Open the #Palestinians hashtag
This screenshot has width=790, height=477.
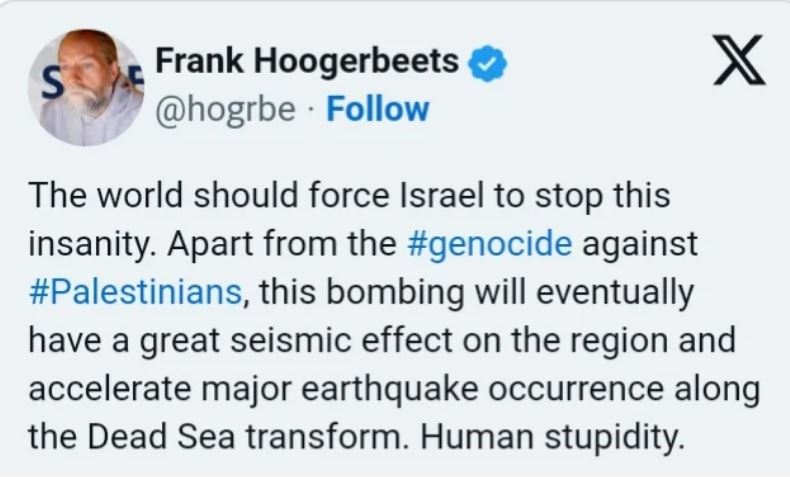(x=136, y=292)
